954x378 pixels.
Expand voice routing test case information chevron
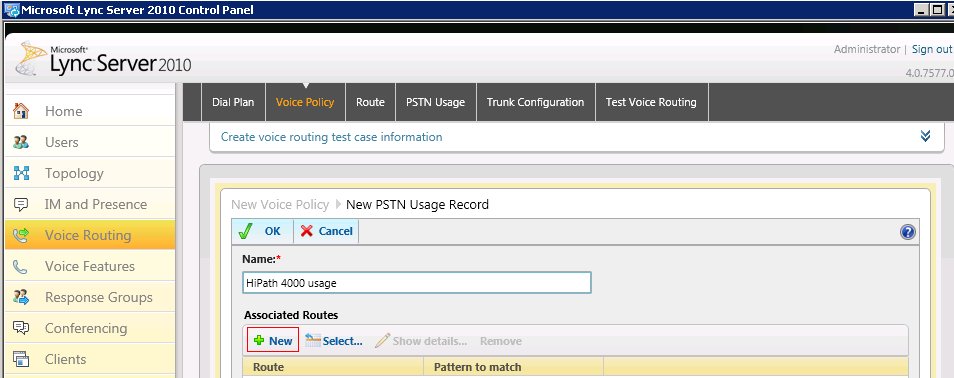(x=925, y=136)
